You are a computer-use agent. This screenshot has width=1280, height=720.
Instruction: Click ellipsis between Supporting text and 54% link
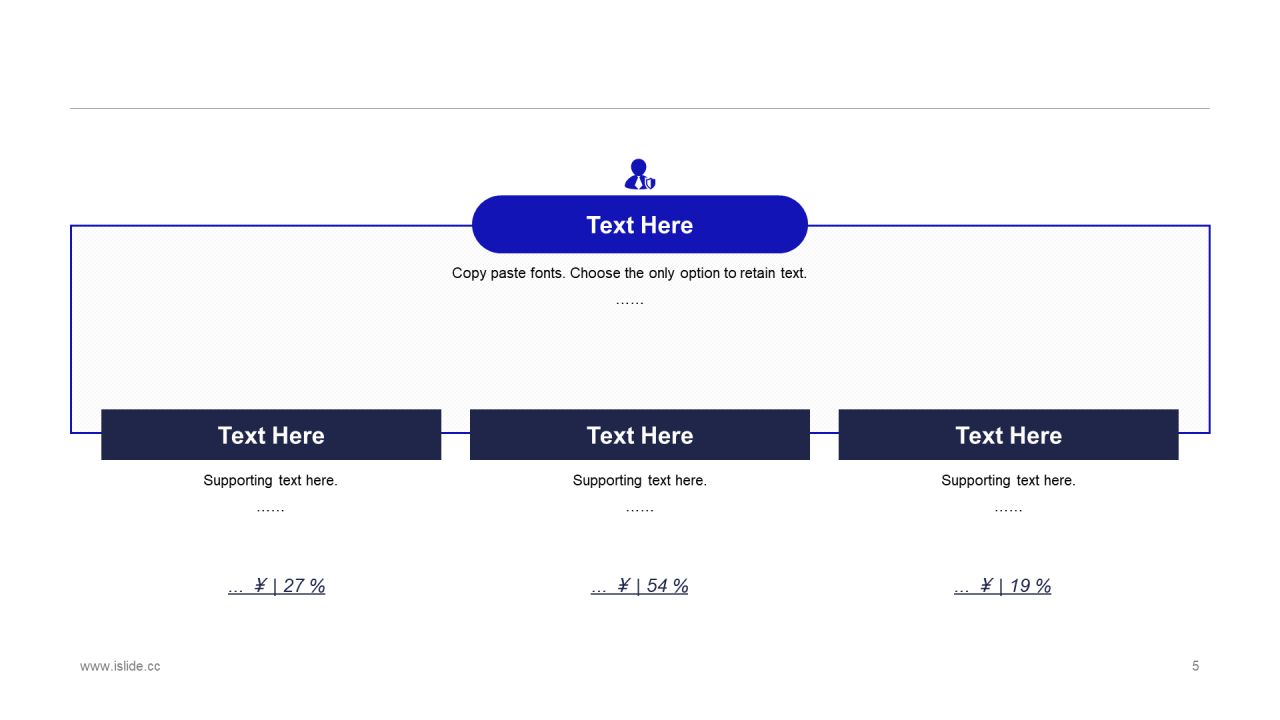click(640, 509)
